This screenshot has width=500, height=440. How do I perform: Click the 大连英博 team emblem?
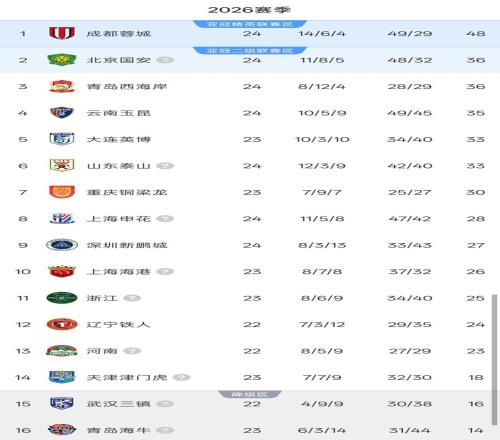62,139
